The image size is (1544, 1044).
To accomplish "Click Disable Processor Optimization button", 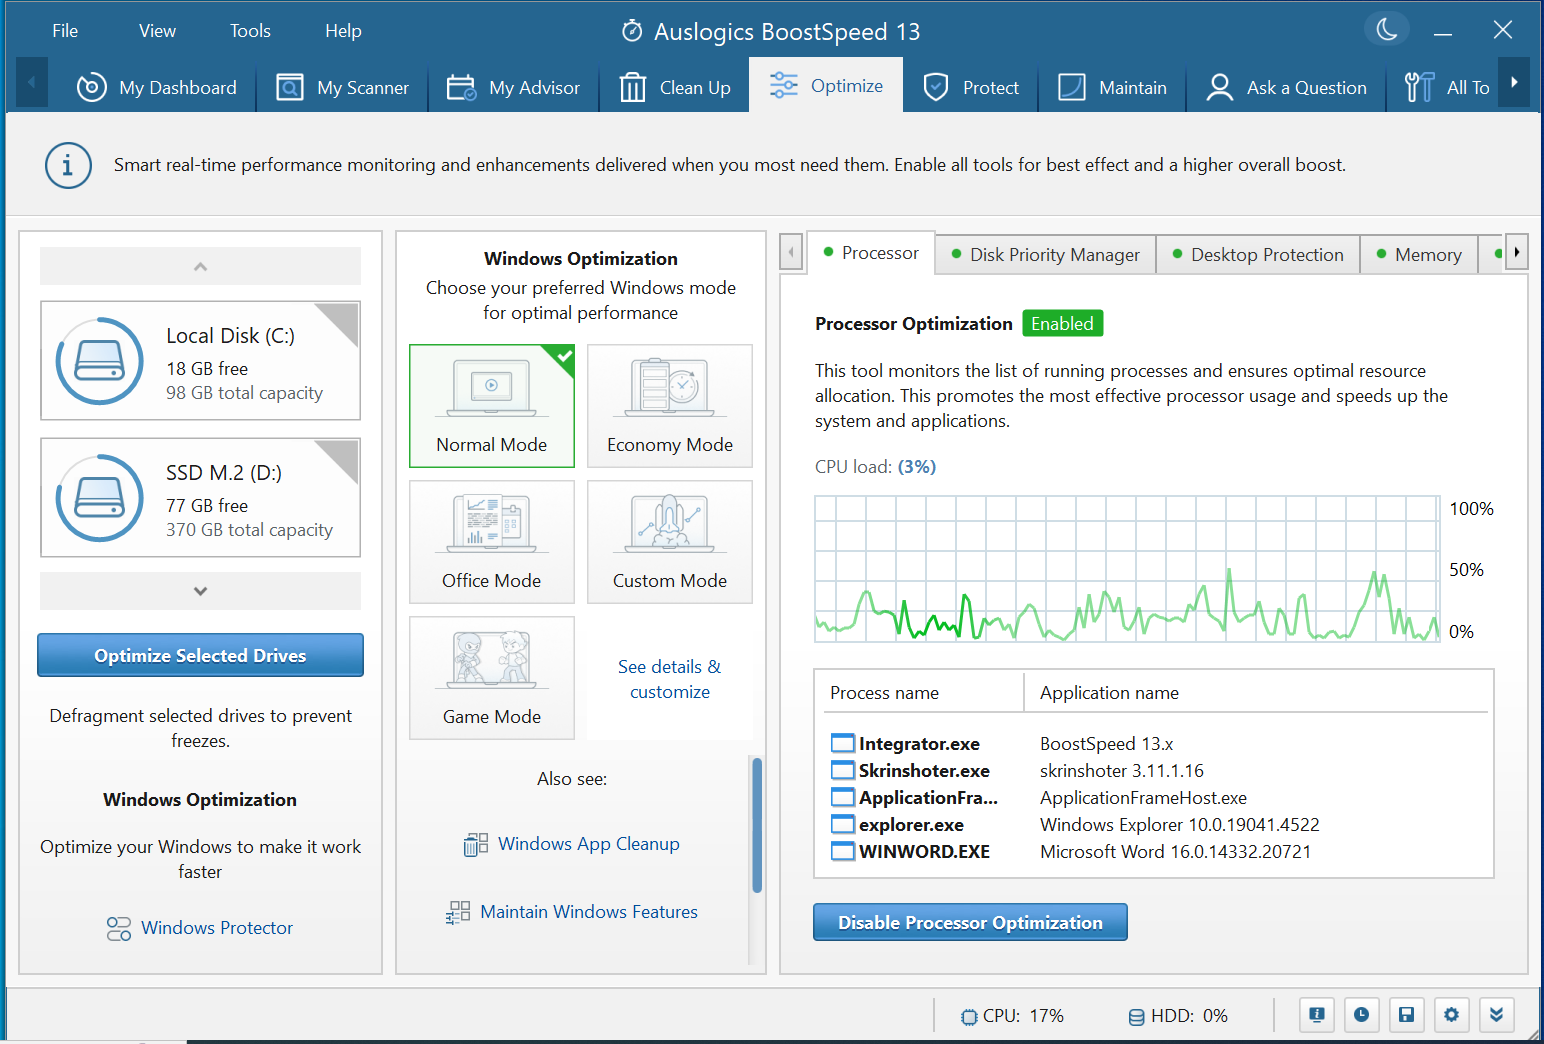I will click(970, 922).
